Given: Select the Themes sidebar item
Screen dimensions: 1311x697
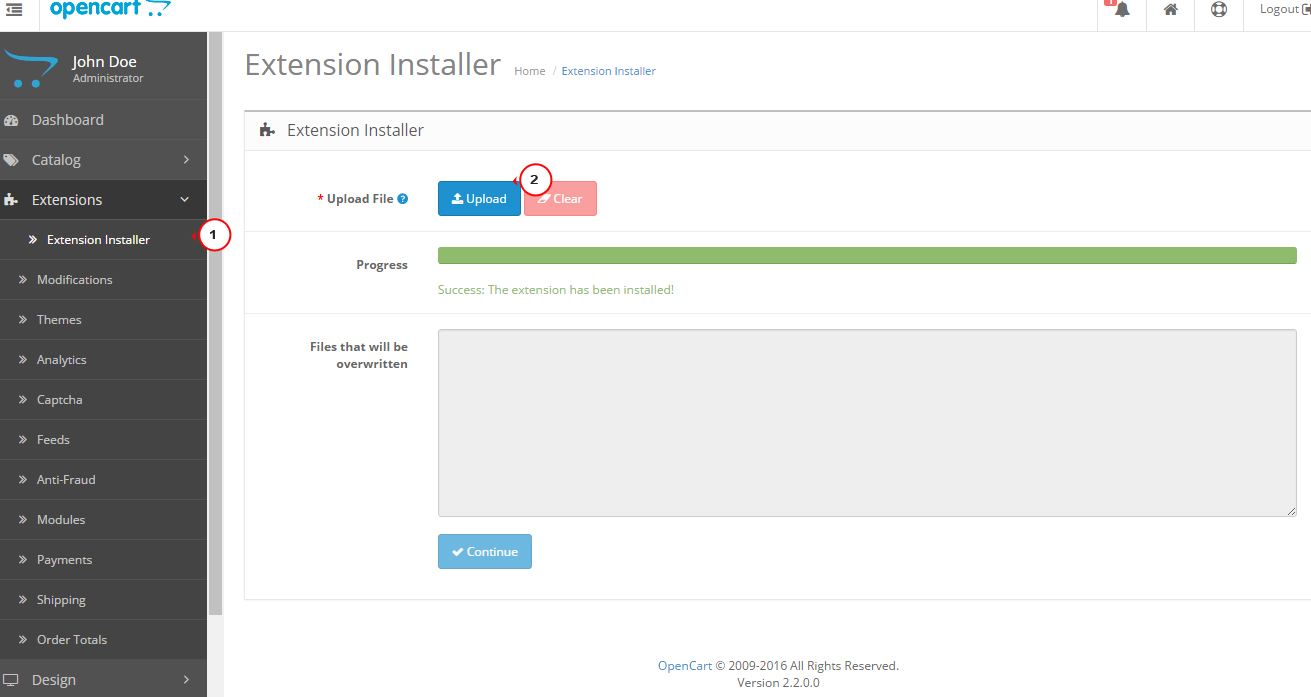Looking at the screenshot, I should (x=59, y=320).
